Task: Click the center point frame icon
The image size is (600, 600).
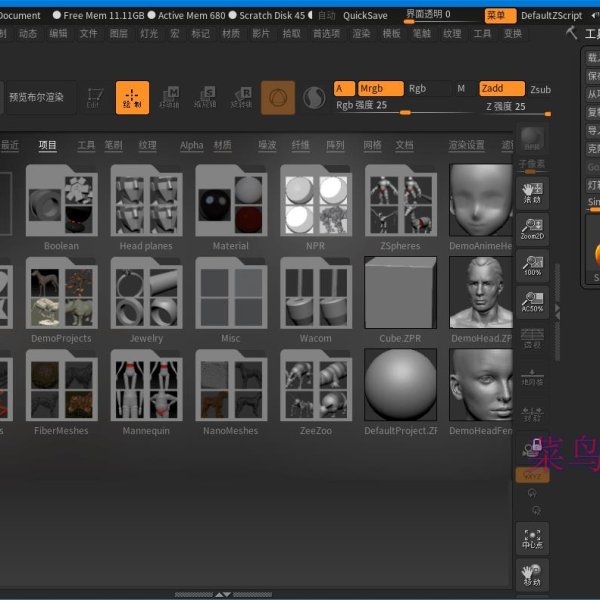Action: coord(532,540)
